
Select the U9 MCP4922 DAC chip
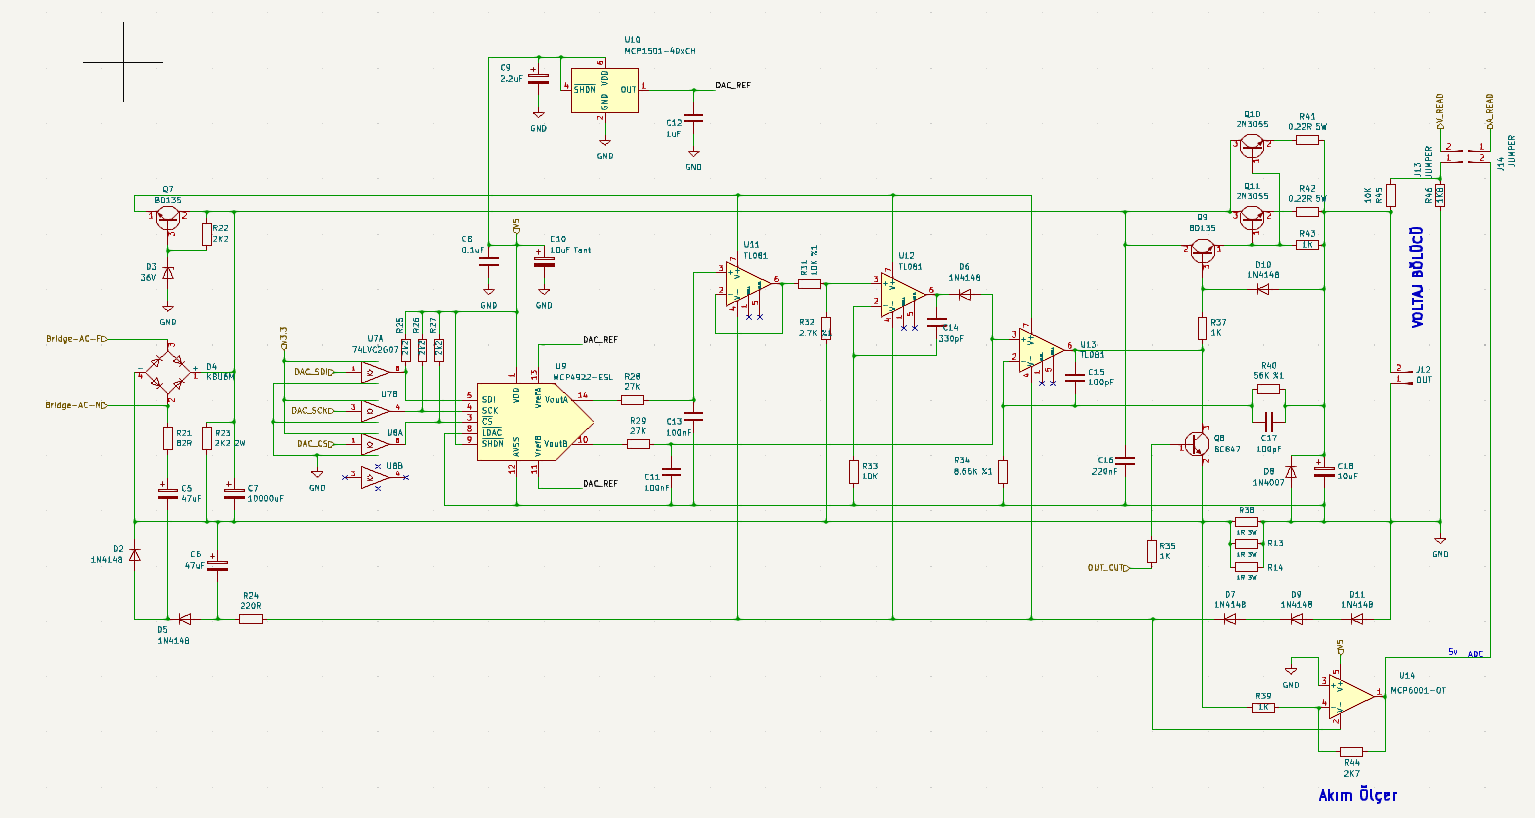pyautogui.click(x=534, y=422)
